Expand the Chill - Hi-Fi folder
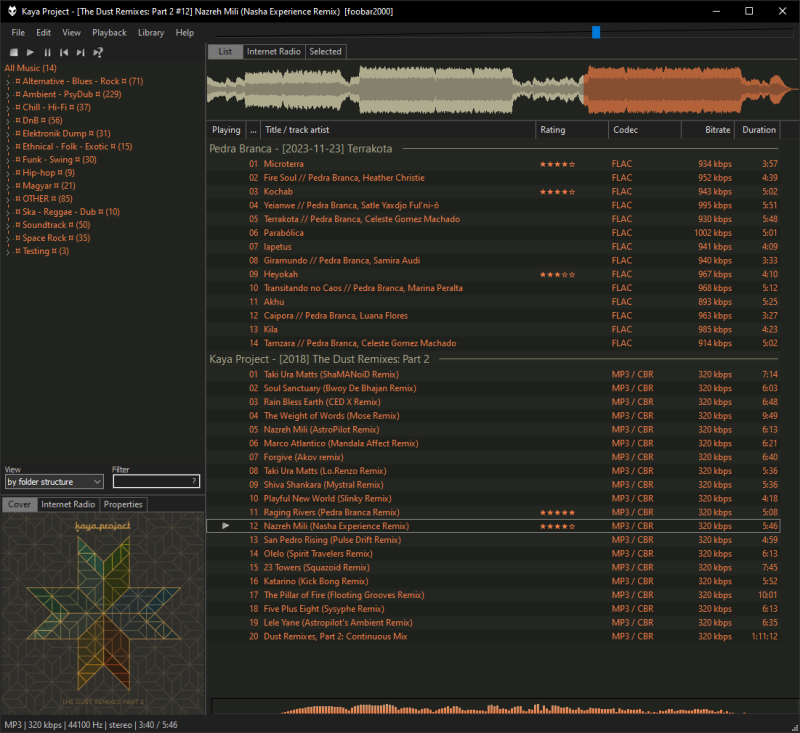800x733 pixels. (x=8, y=108)
